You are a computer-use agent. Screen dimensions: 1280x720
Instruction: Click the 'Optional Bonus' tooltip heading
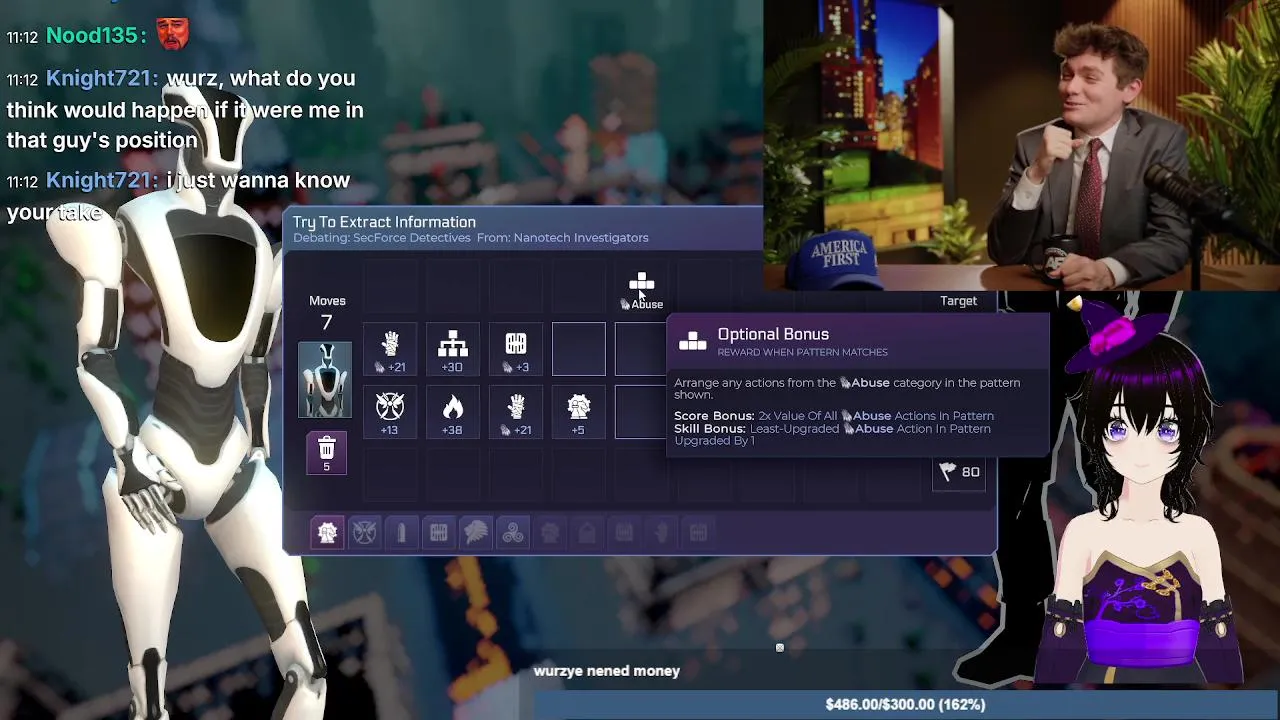click(773, 334)
